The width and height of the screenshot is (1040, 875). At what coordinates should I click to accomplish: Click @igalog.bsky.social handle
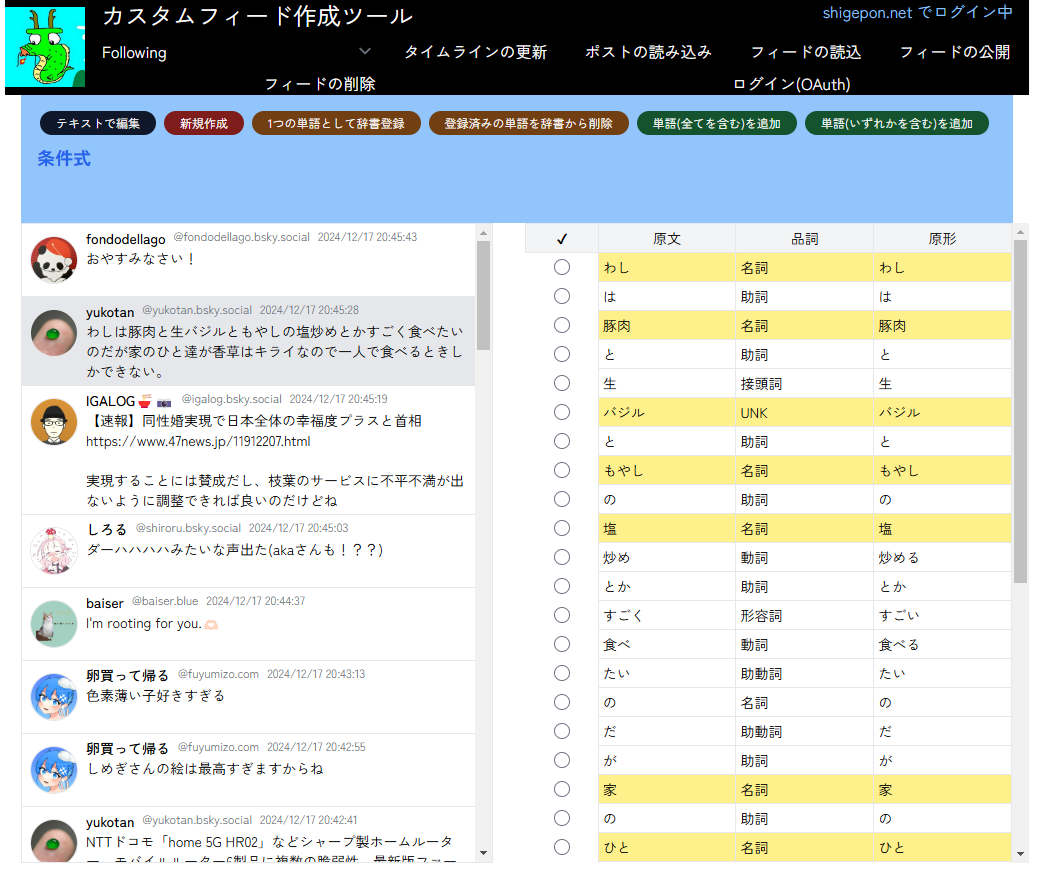(x=231, y=399)
